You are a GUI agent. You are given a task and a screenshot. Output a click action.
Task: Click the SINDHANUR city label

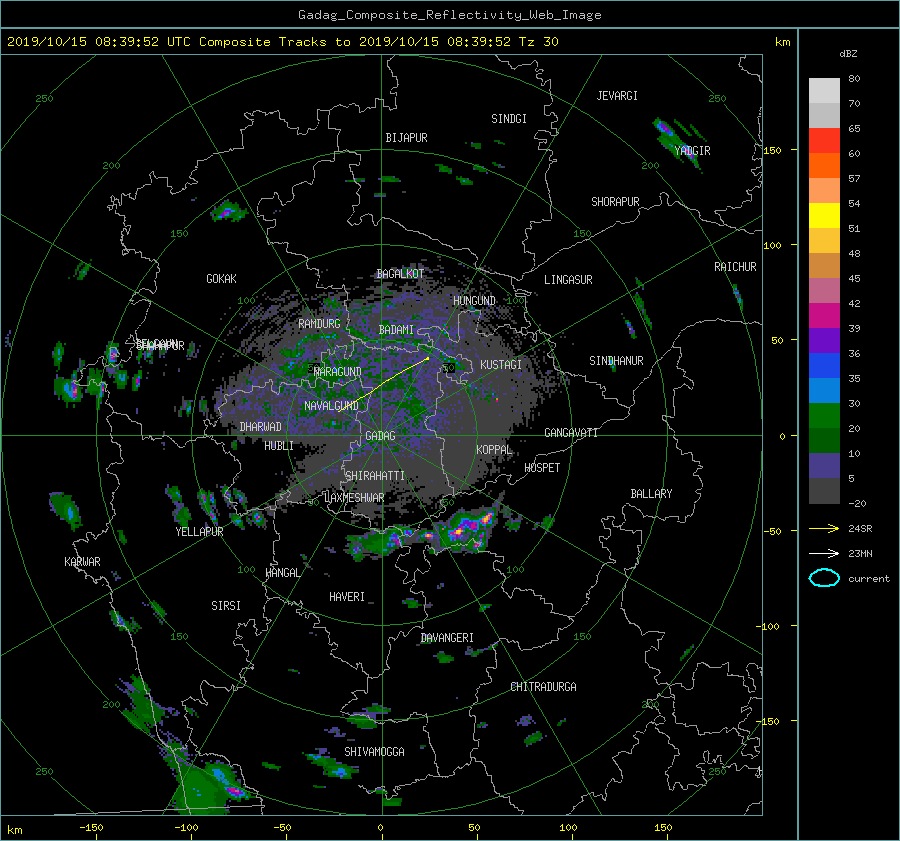(616, 361)
